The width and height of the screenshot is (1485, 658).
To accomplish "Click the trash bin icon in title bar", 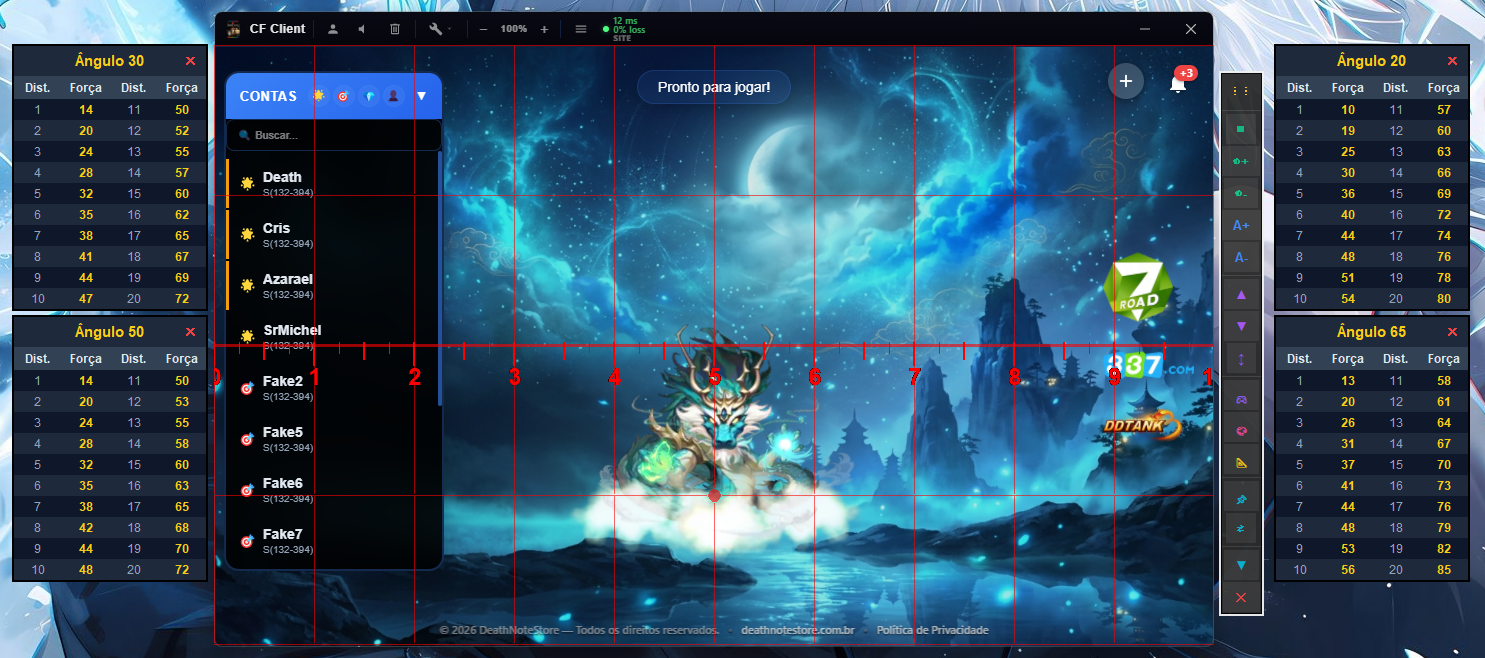I will click(394, 29).
